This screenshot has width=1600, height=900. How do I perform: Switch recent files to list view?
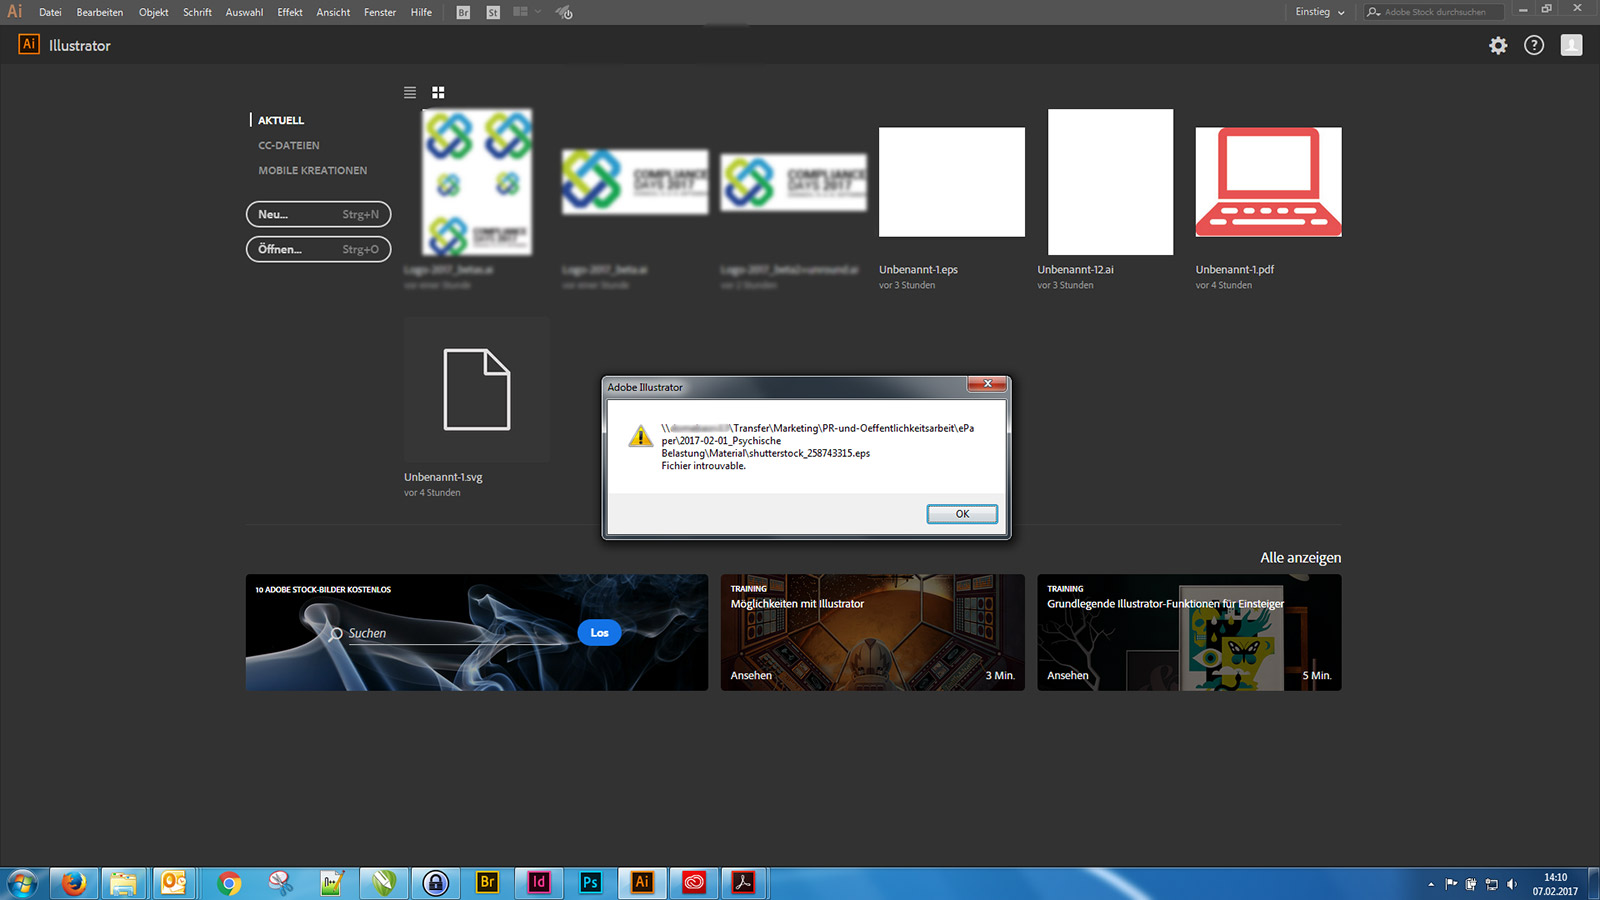410,92
